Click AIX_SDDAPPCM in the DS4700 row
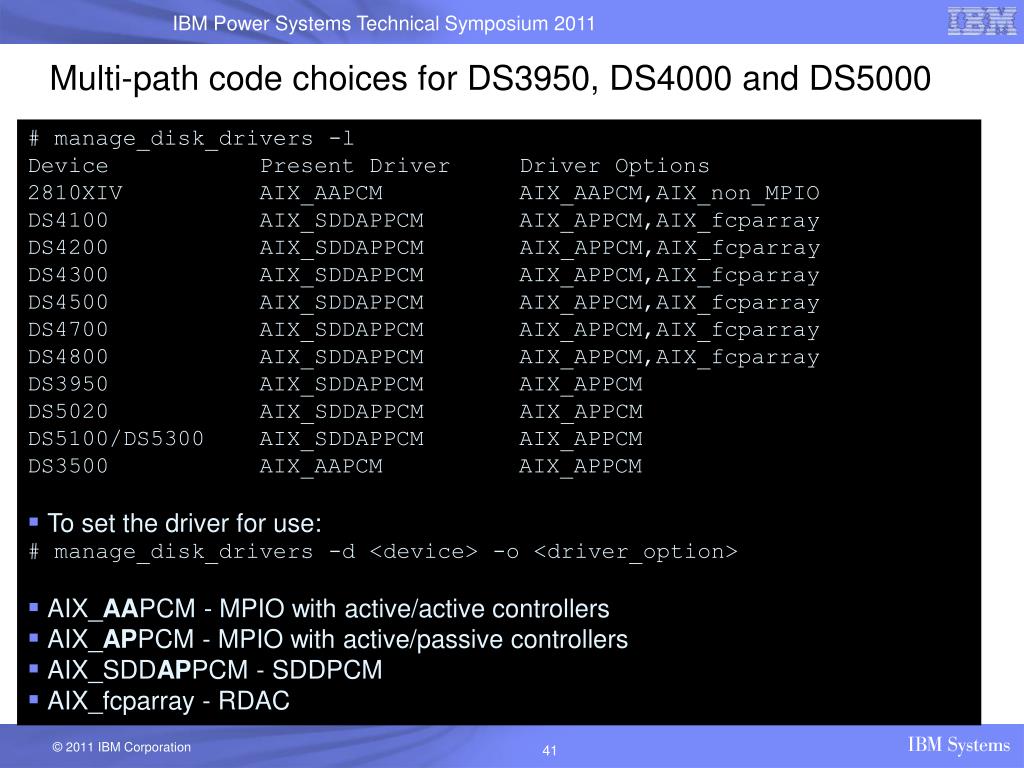Viewport: 1024px width, 768px height. coord(342,330)
